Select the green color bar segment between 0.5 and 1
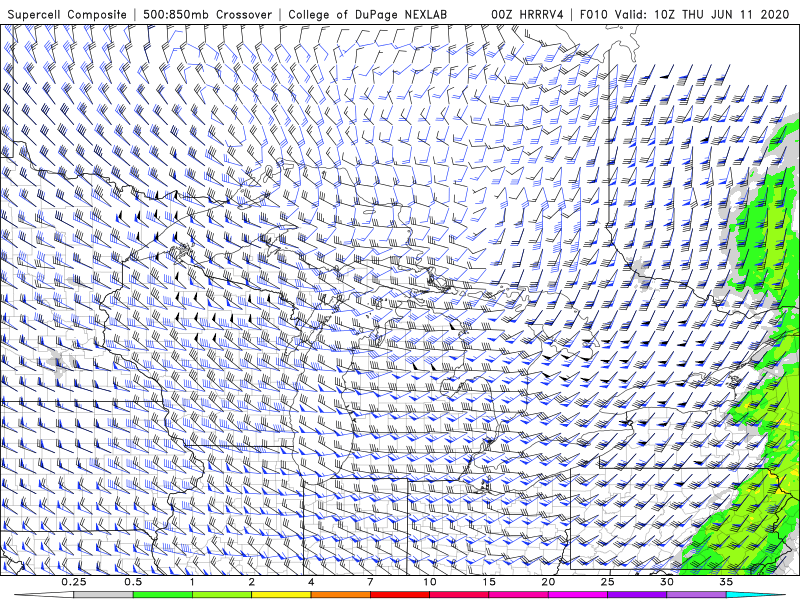 (163, 595)
